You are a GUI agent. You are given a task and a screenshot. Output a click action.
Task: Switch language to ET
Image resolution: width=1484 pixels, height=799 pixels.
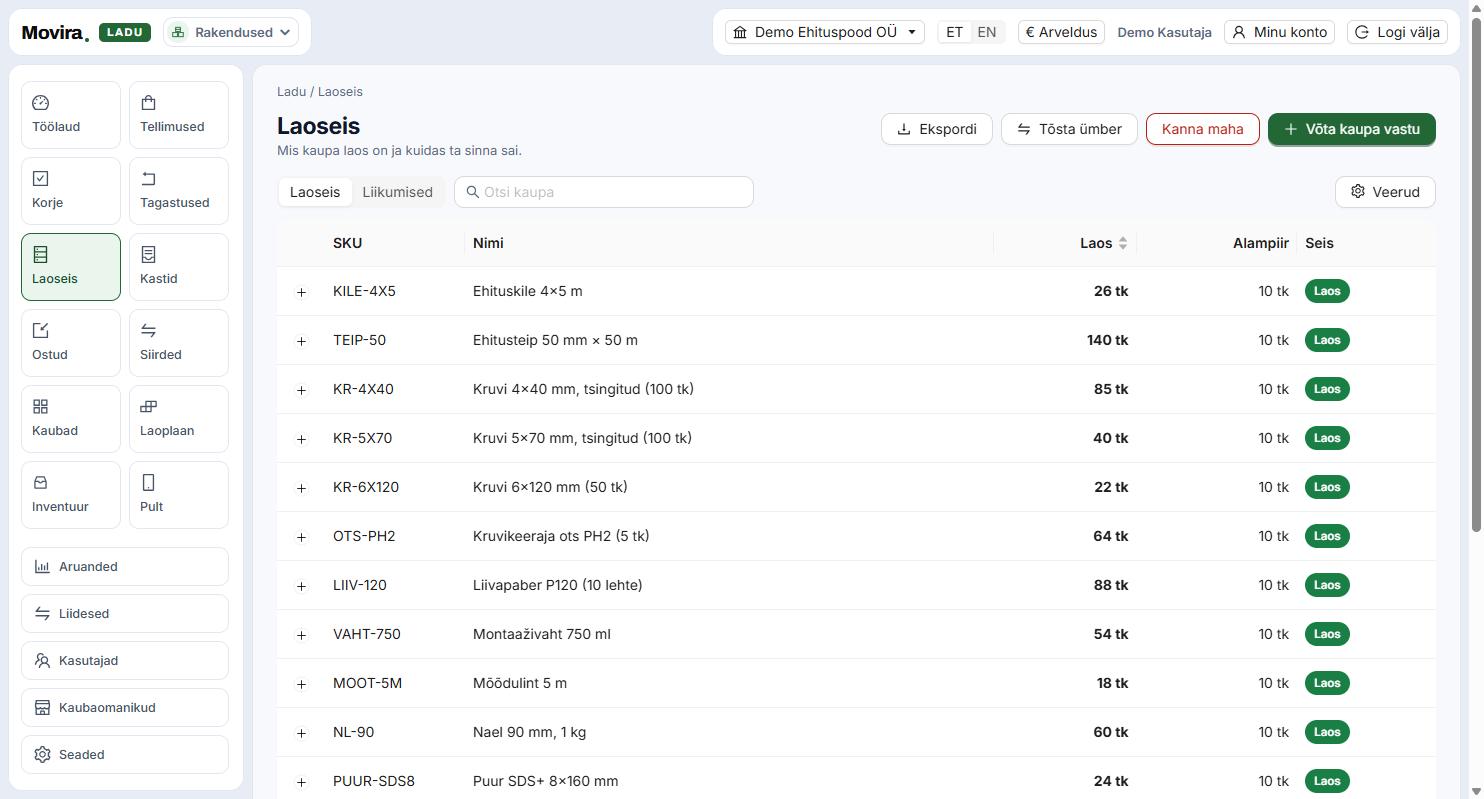954,32
